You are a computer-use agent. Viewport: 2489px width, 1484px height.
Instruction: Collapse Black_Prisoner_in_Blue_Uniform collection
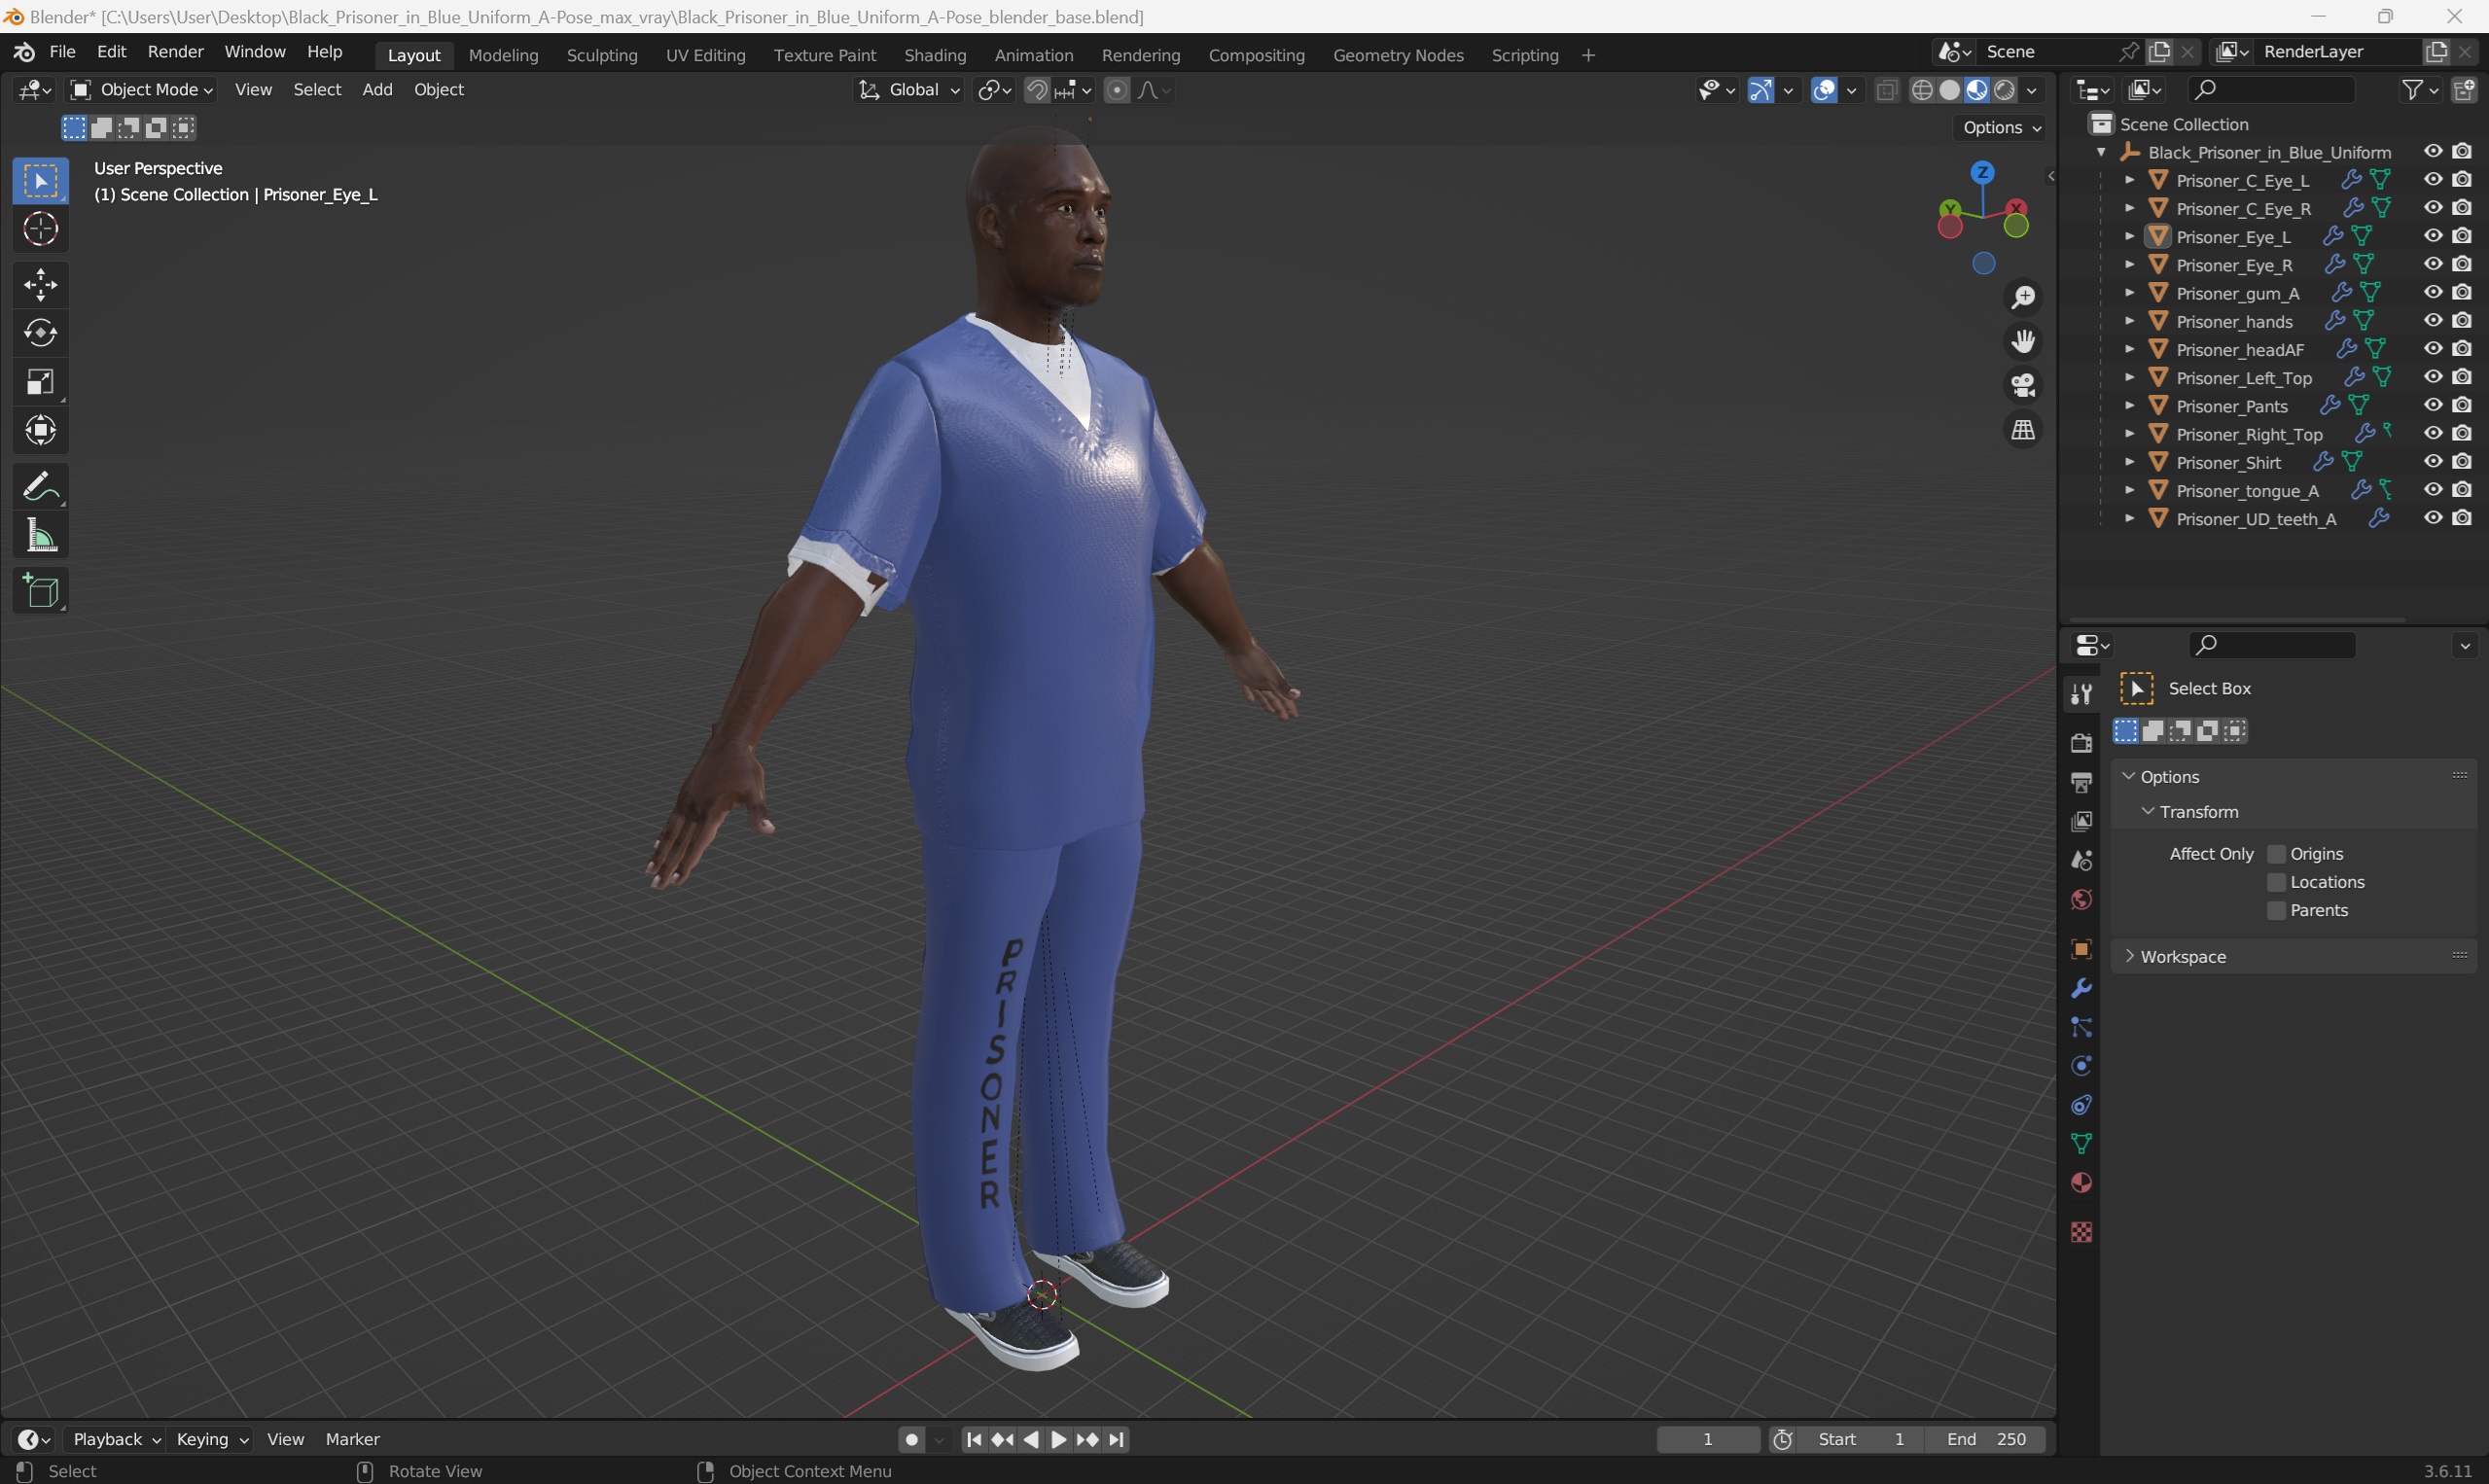[x=2101, y=152]
